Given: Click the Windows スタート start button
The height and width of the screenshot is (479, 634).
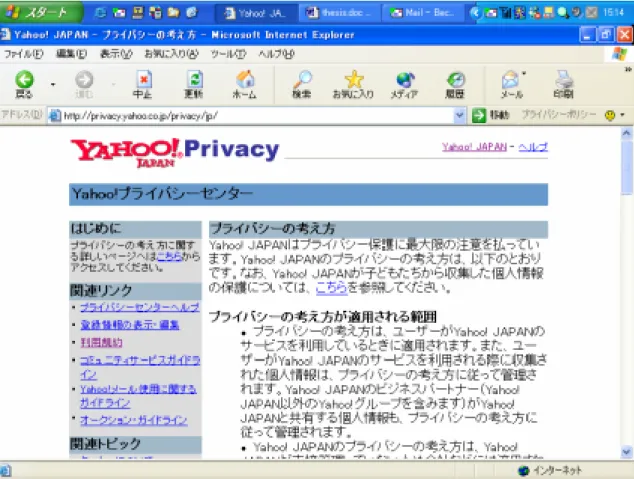Looking at the screenshot, I should pos(40,13).
